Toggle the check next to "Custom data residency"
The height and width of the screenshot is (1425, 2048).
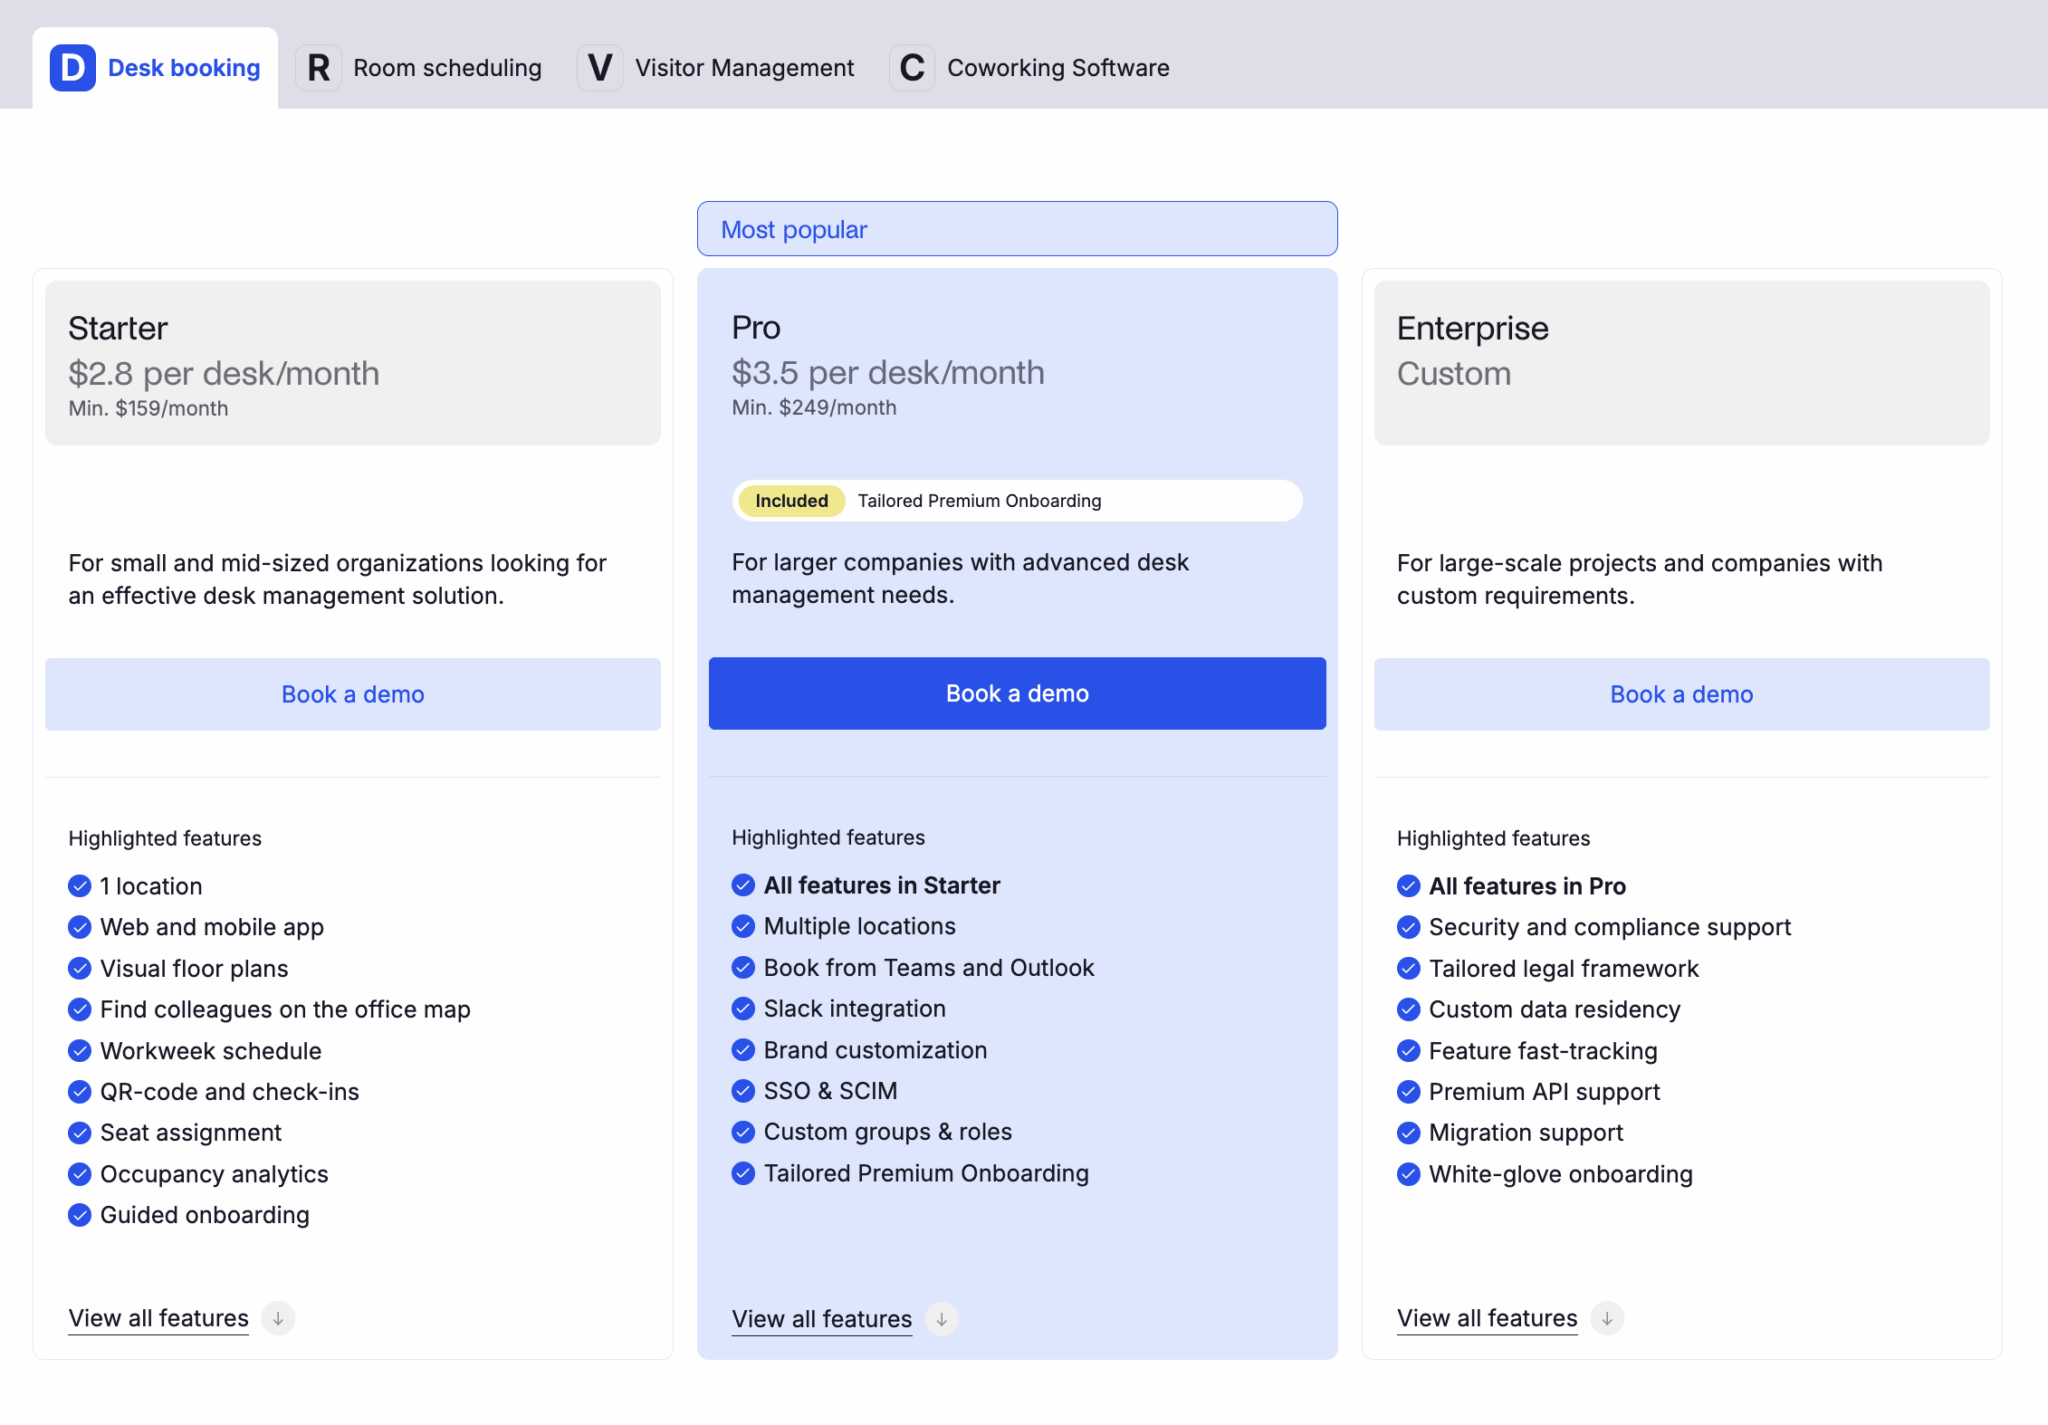[x=1408, y=1009]
